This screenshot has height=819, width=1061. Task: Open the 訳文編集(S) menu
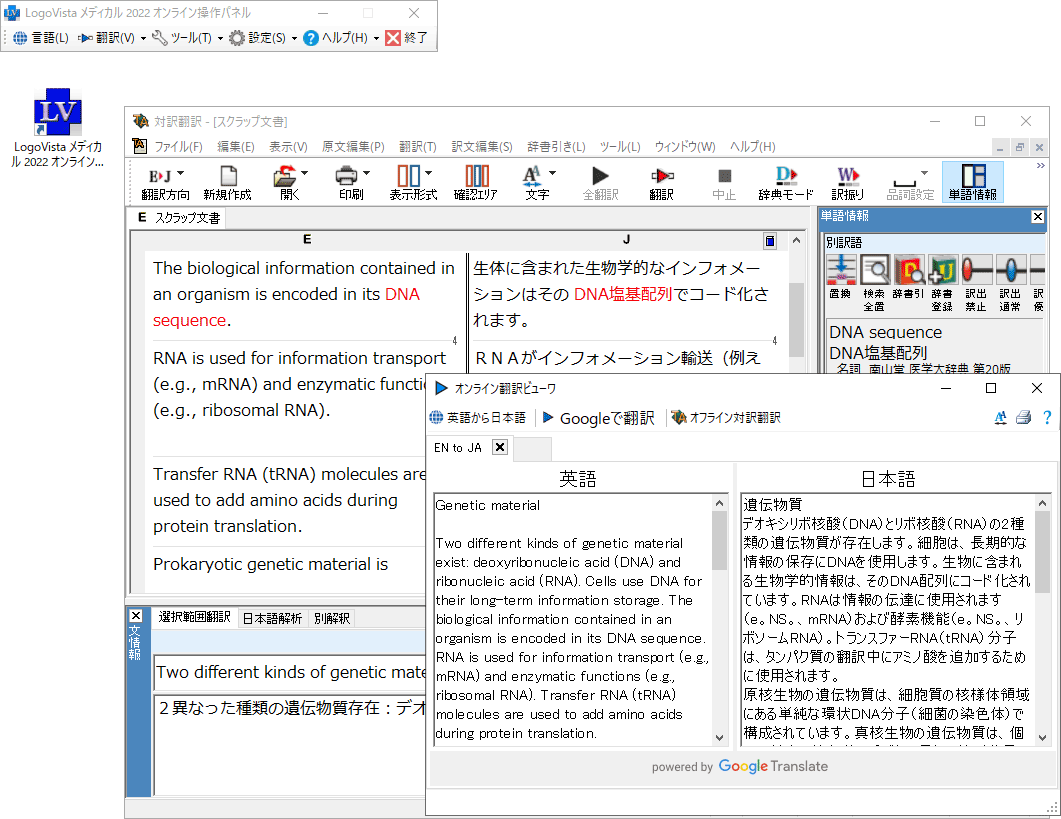pos(482,146)
